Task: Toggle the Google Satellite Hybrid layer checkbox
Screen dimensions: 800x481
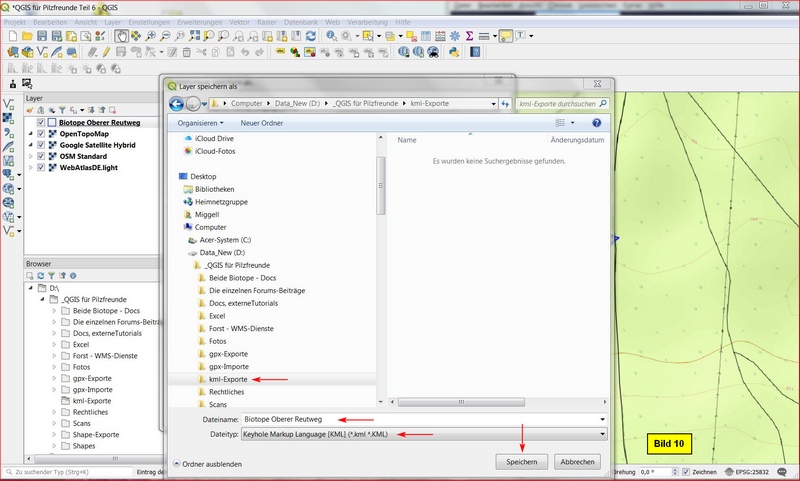Action: [x=41, y=145]
